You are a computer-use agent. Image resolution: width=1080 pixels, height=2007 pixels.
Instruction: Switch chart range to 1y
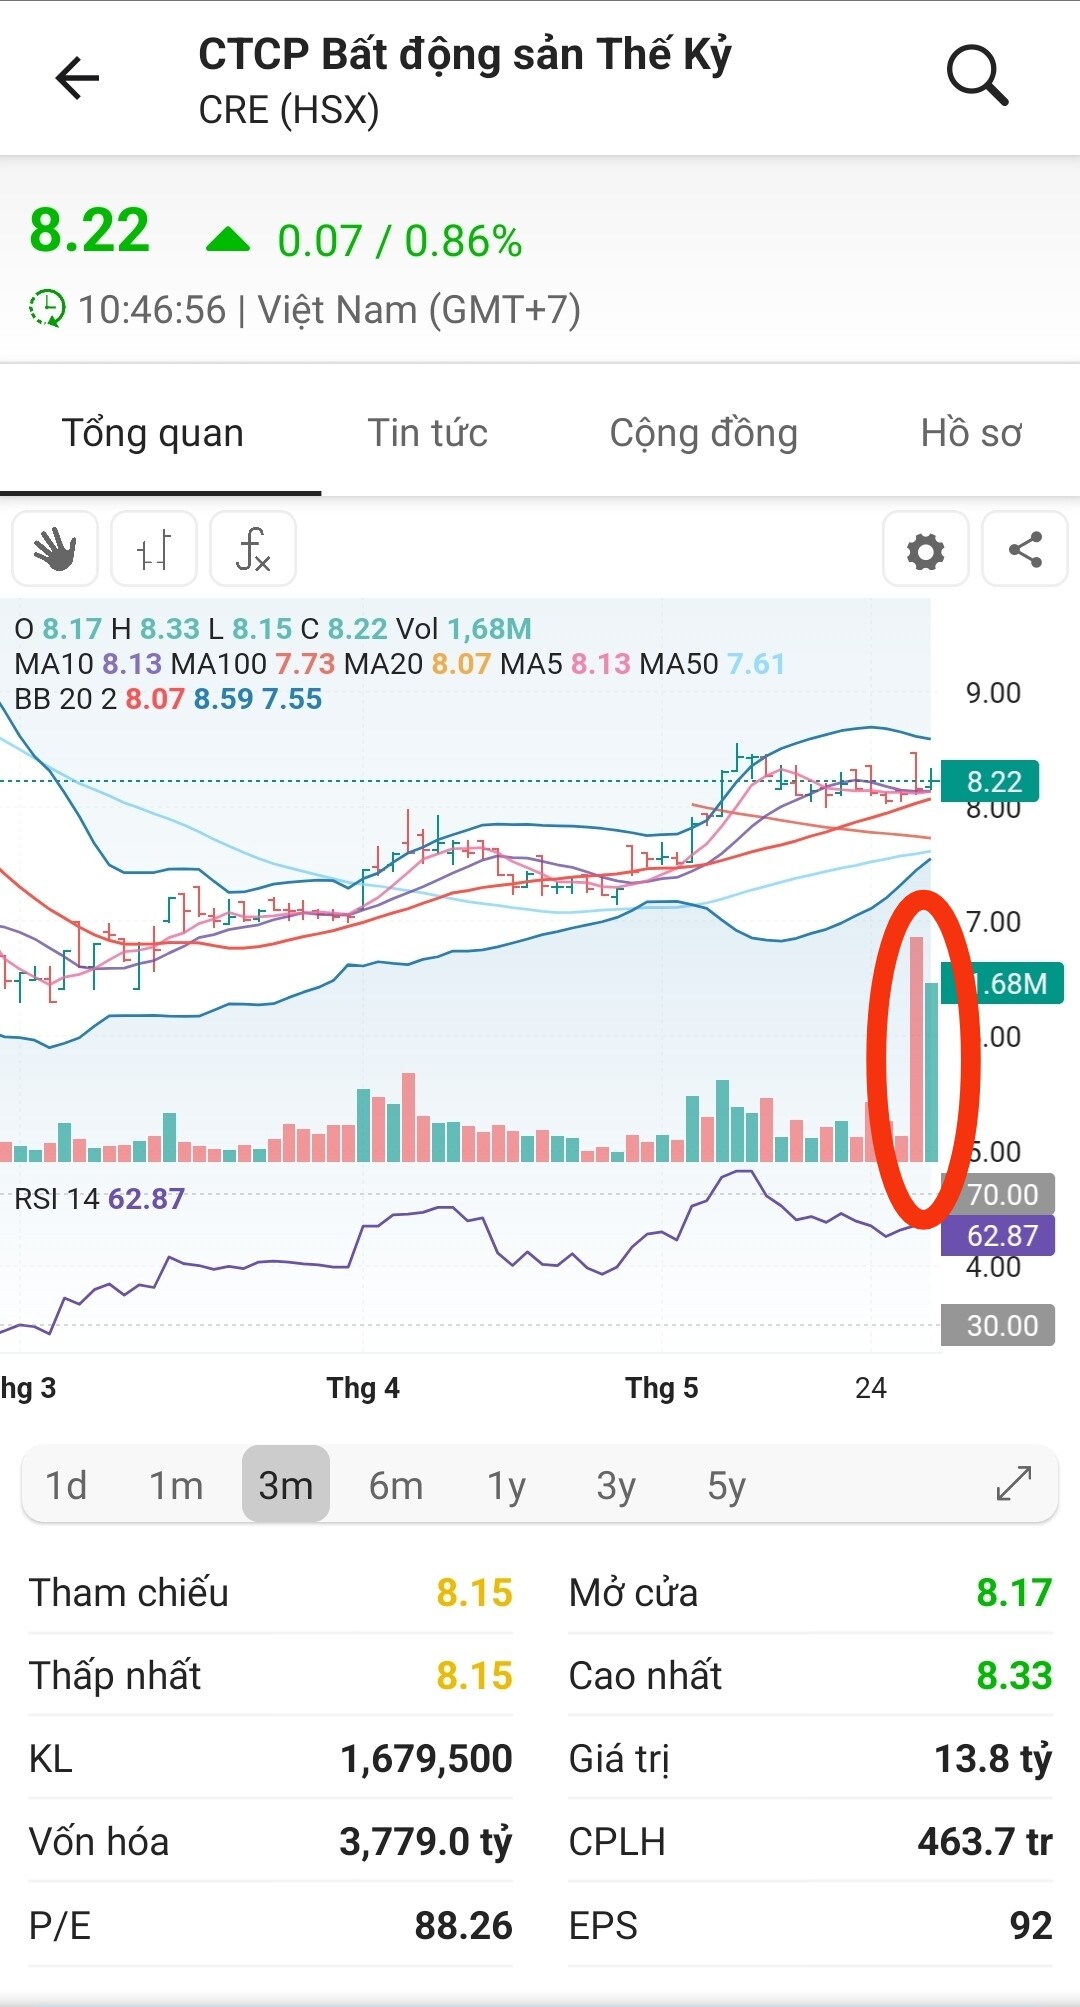click(506, 1485)
